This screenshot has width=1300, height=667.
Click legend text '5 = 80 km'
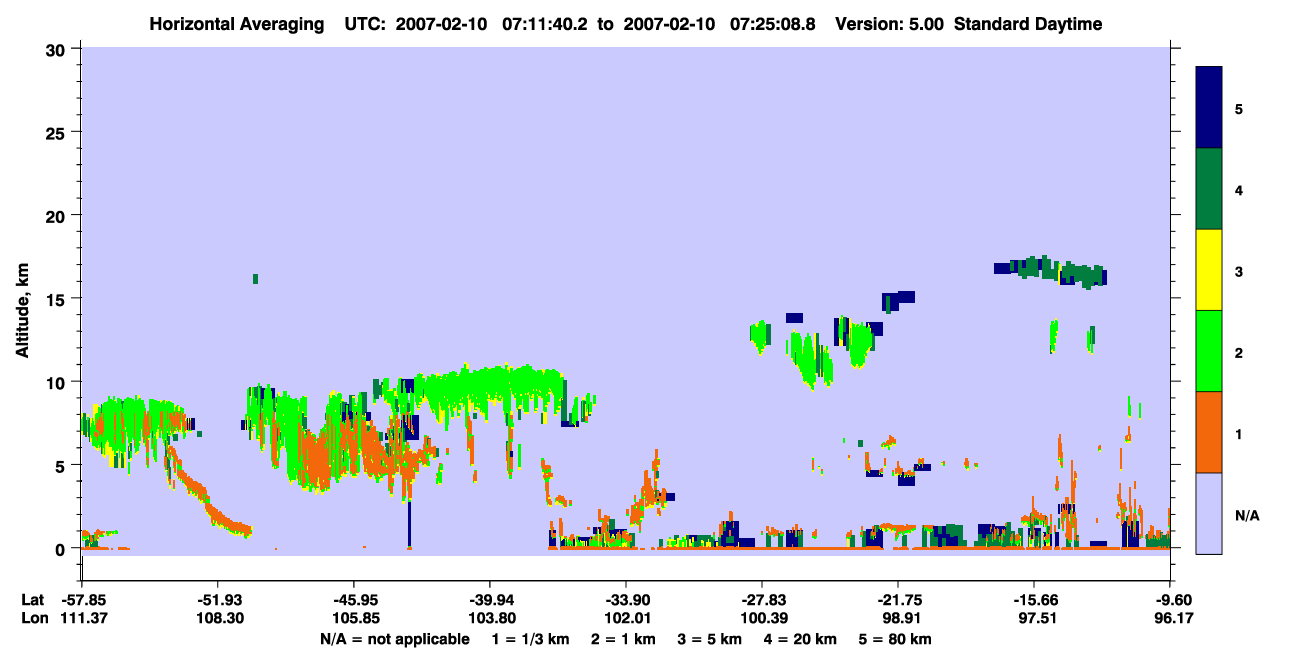895,639
